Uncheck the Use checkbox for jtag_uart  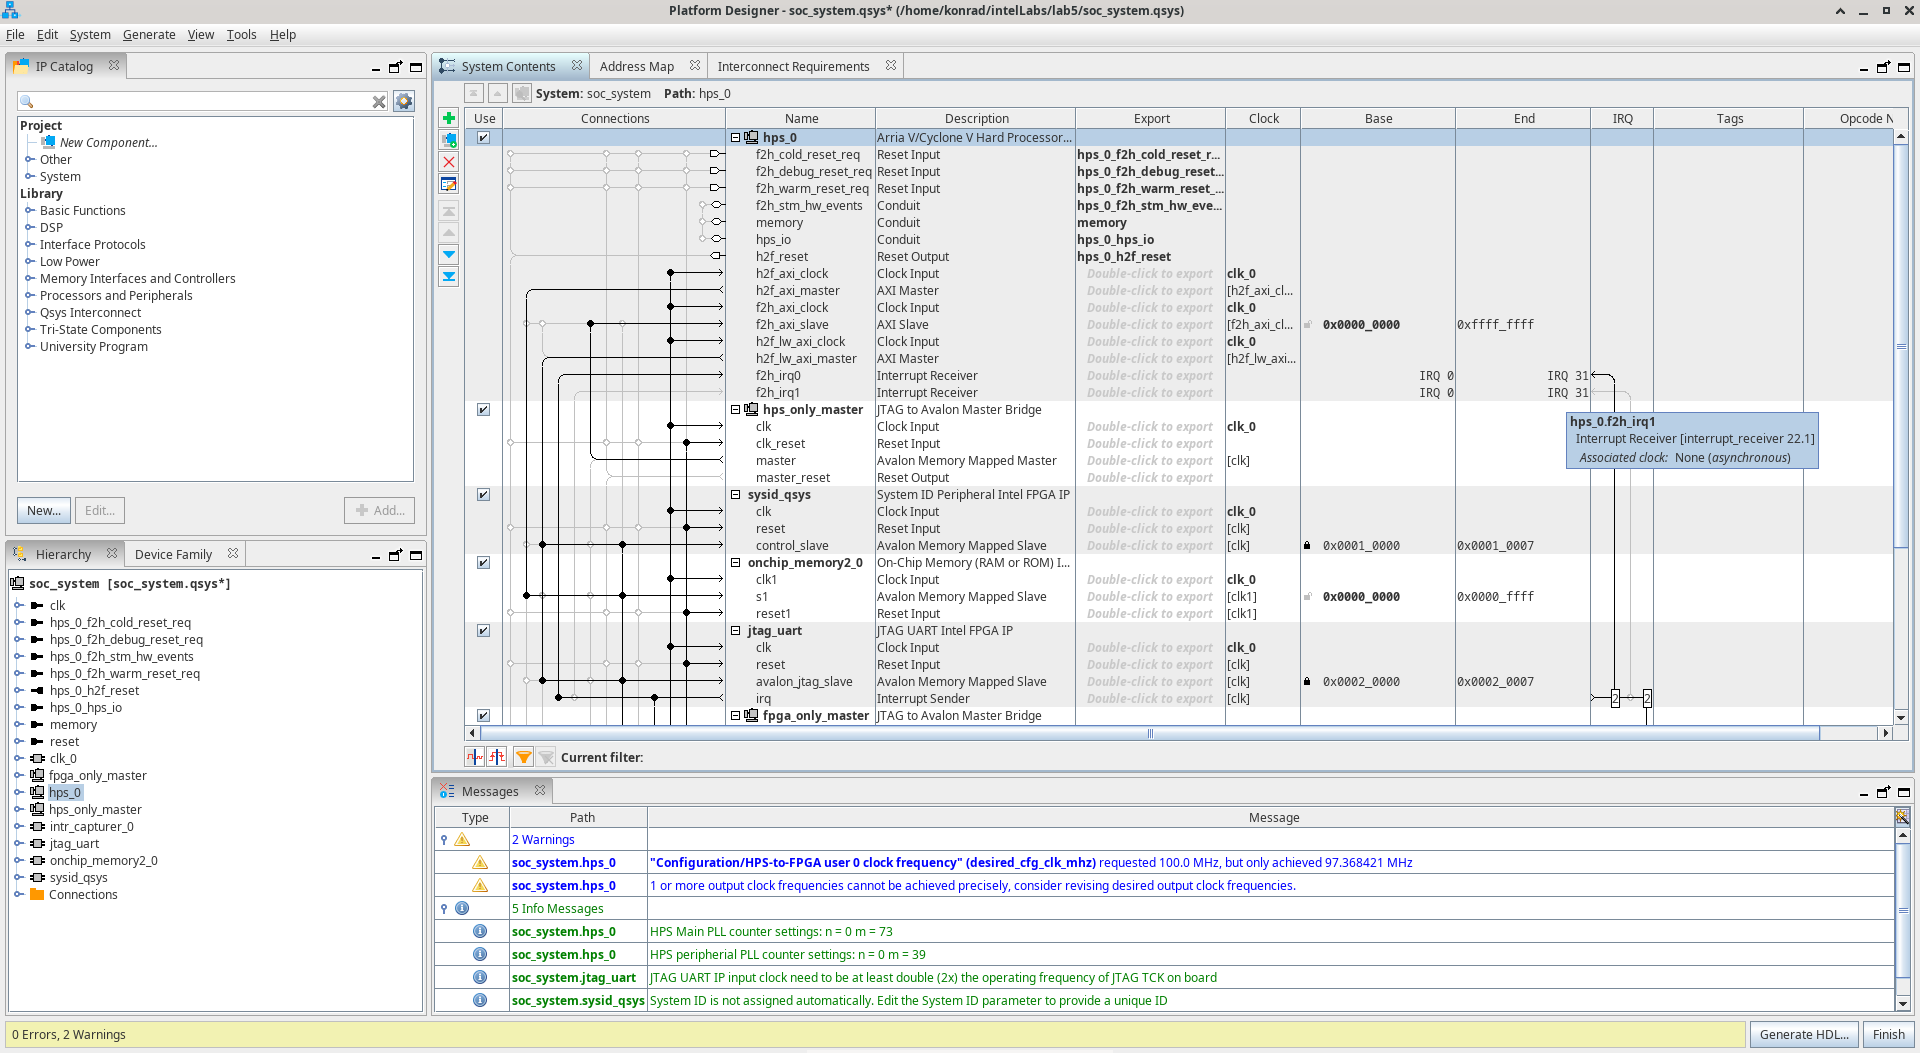coord(483,631)
